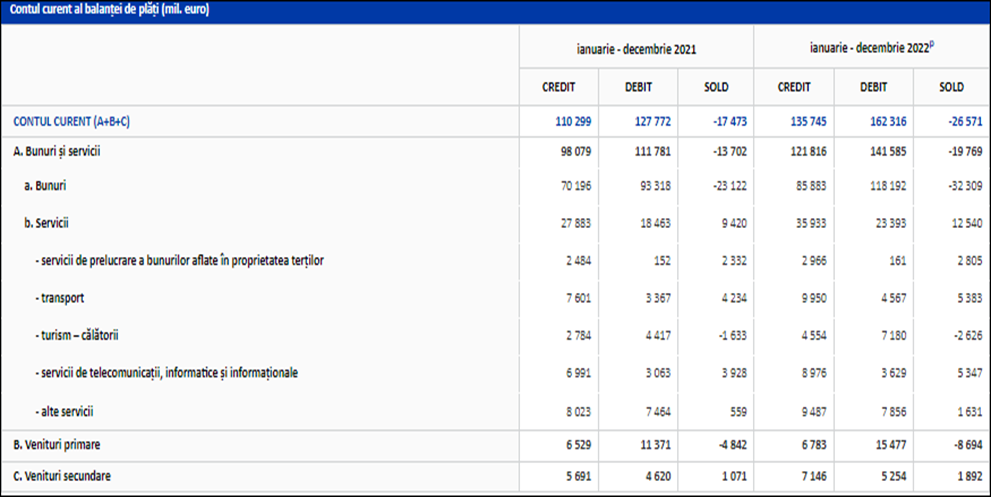Click the 'C. Venituri secundare' row label
The height and width of the screenshot is (497, 991).
tap(62, 477)
